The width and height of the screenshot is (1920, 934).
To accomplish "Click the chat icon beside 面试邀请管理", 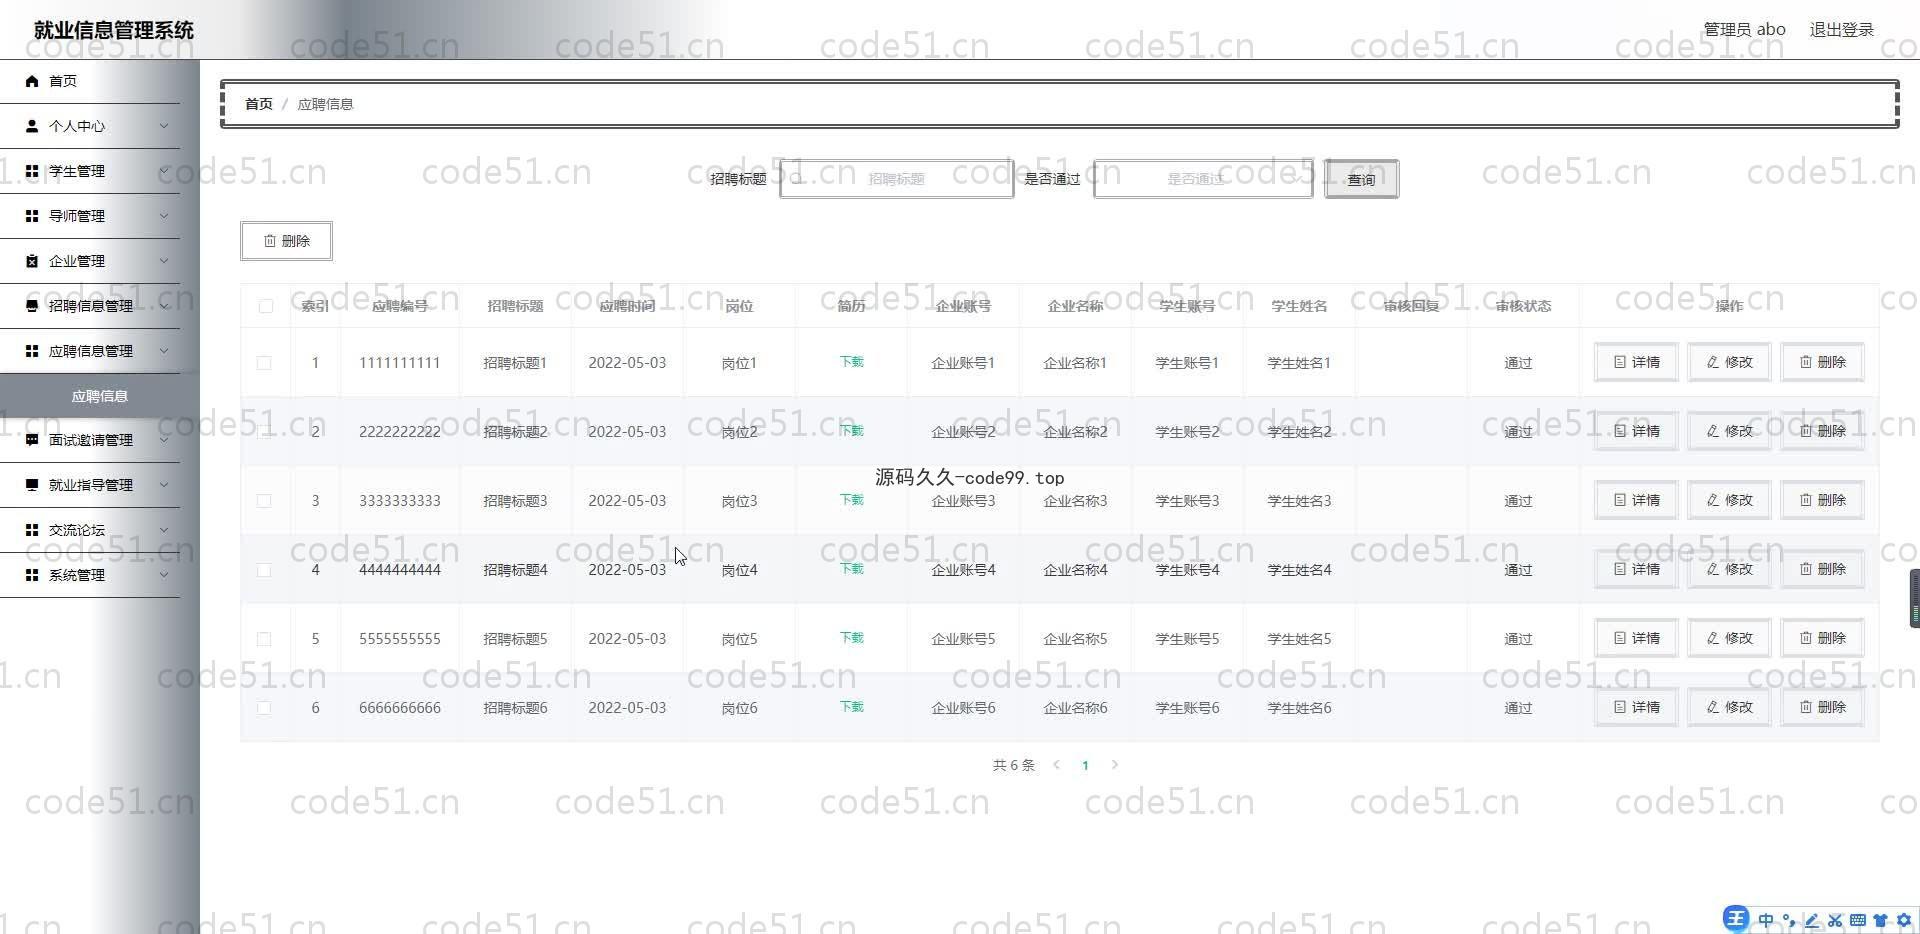I will (x=32, y=440).
